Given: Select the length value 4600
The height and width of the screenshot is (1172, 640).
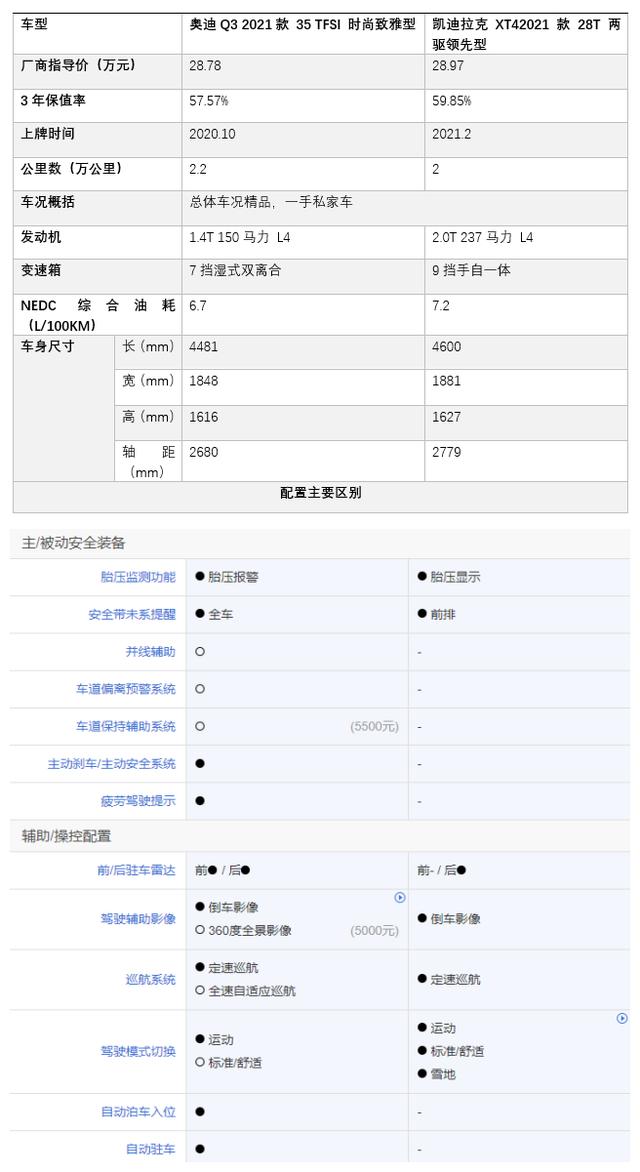Looking at the screenshot, I should [446, 347].
